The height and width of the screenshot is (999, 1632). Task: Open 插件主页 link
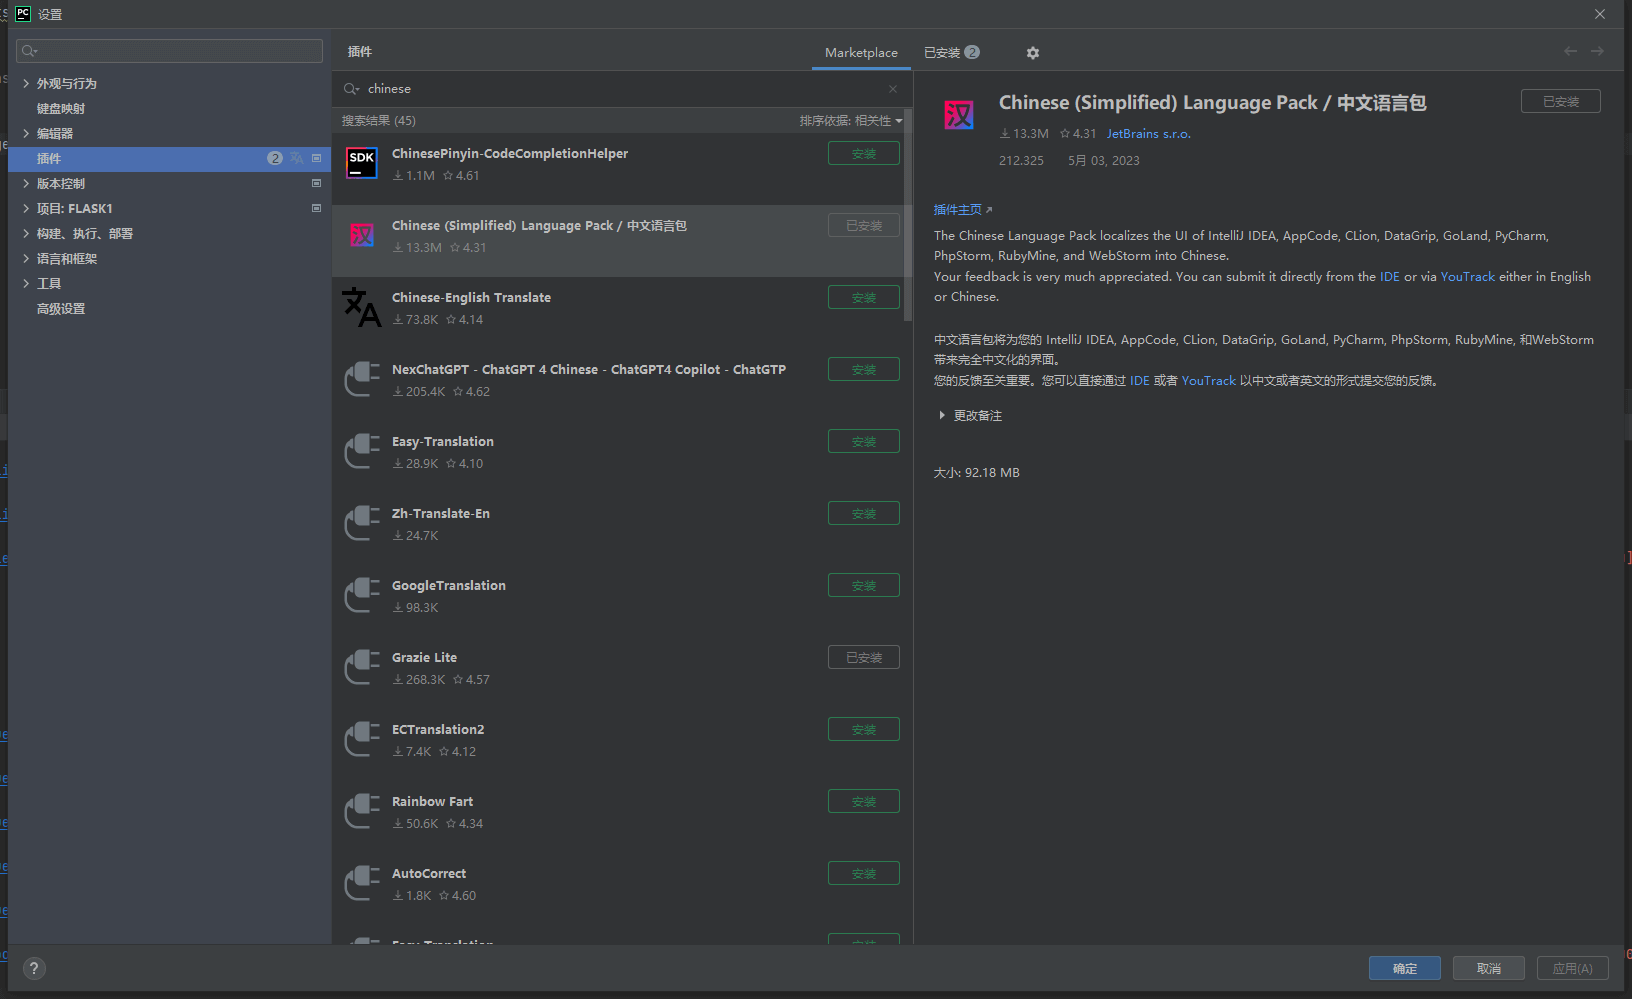(x=962, y=210)
